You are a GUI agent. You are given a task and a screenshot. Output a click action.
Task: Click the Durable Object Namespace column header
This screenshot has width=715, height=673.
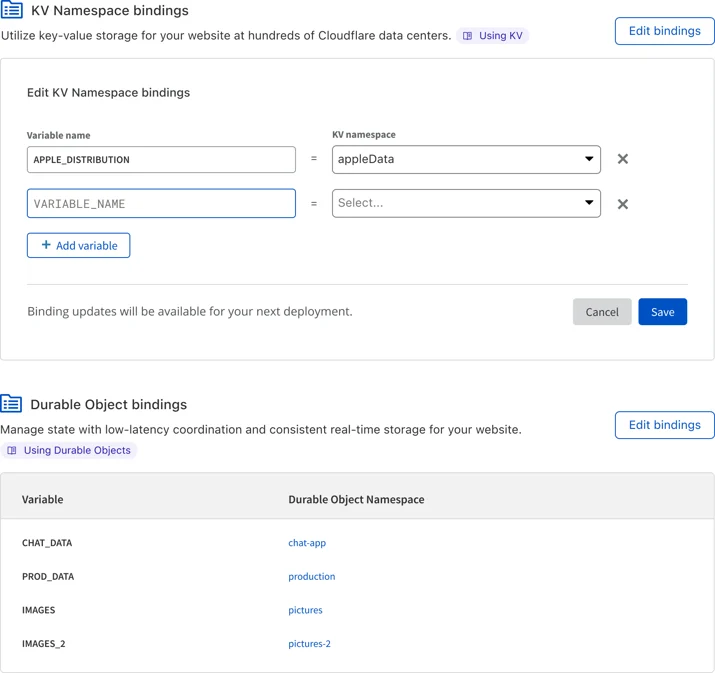pos(356,500)
